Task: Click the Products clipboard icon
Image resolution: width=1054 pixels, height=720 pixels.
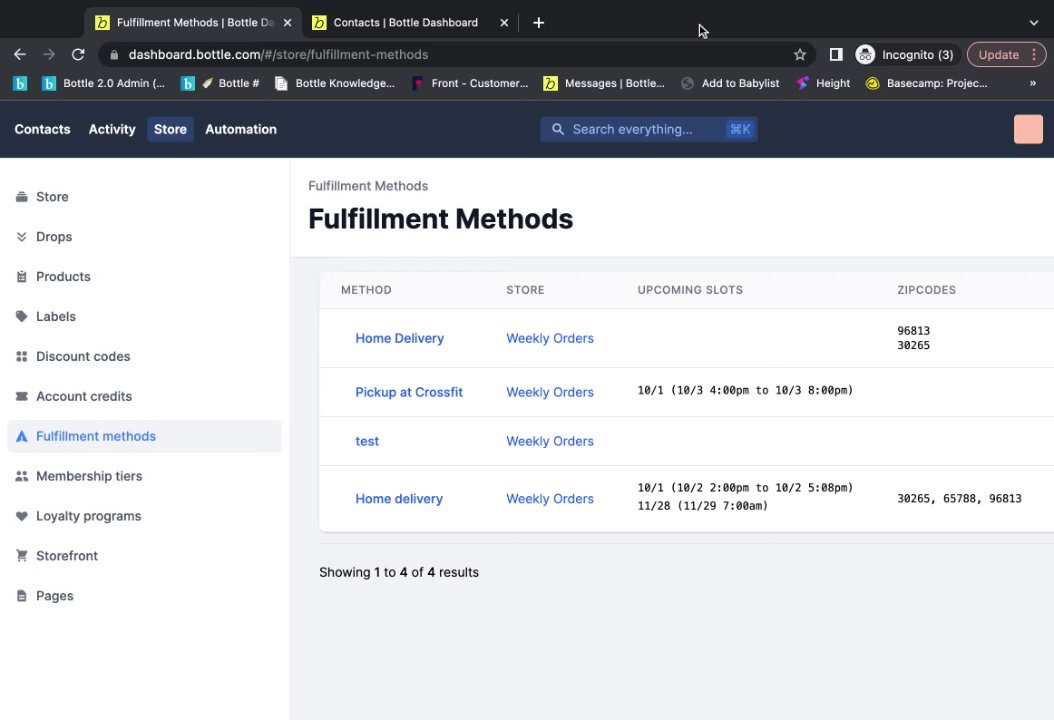Action: pyautogui.click(x=22, y=277)
